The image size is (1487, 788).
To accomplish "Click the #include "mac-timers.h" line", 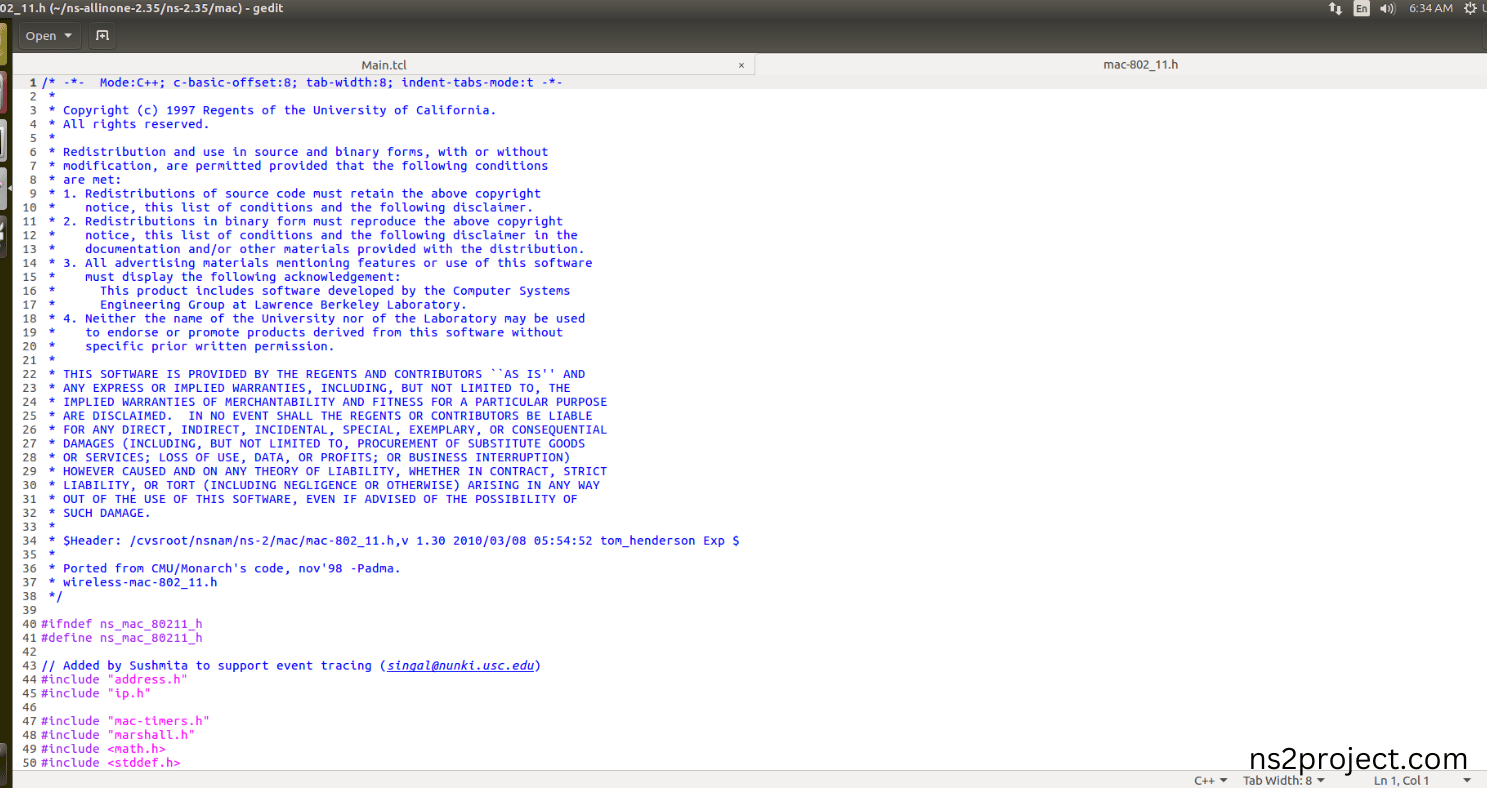I will tap(125, 721).
